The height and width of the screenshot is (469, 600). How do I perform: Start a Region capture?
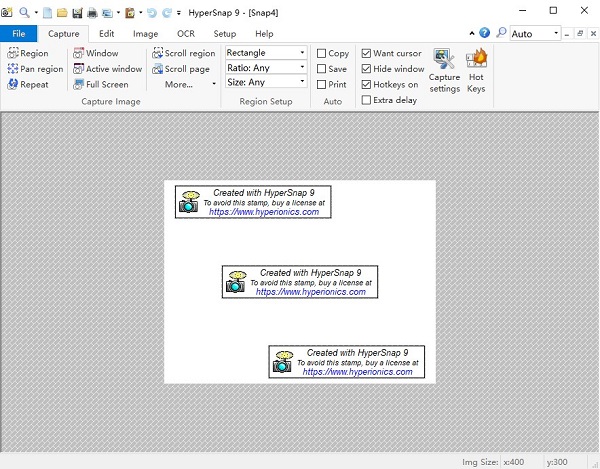[x=28, y=53]
